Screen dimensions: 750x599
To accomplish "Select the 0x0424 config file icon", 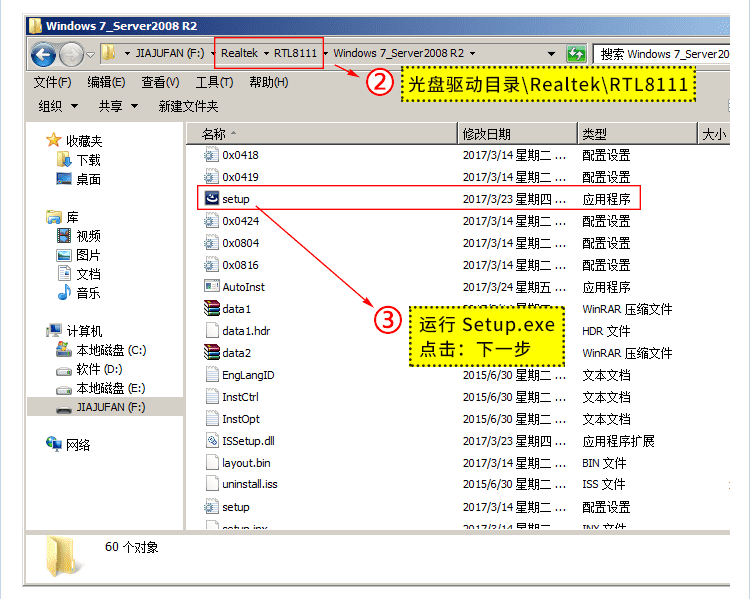I will tap(211, 221).
